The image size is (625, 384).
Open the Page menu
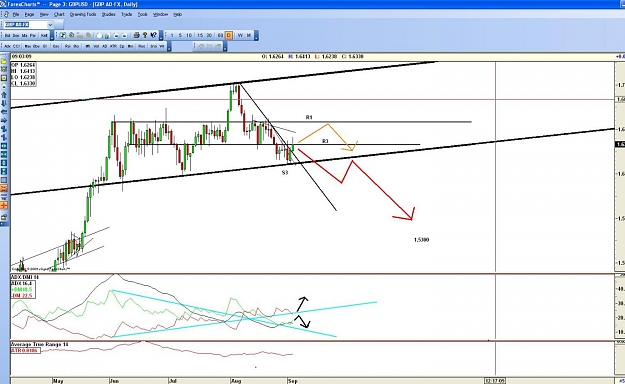point(29,14)
